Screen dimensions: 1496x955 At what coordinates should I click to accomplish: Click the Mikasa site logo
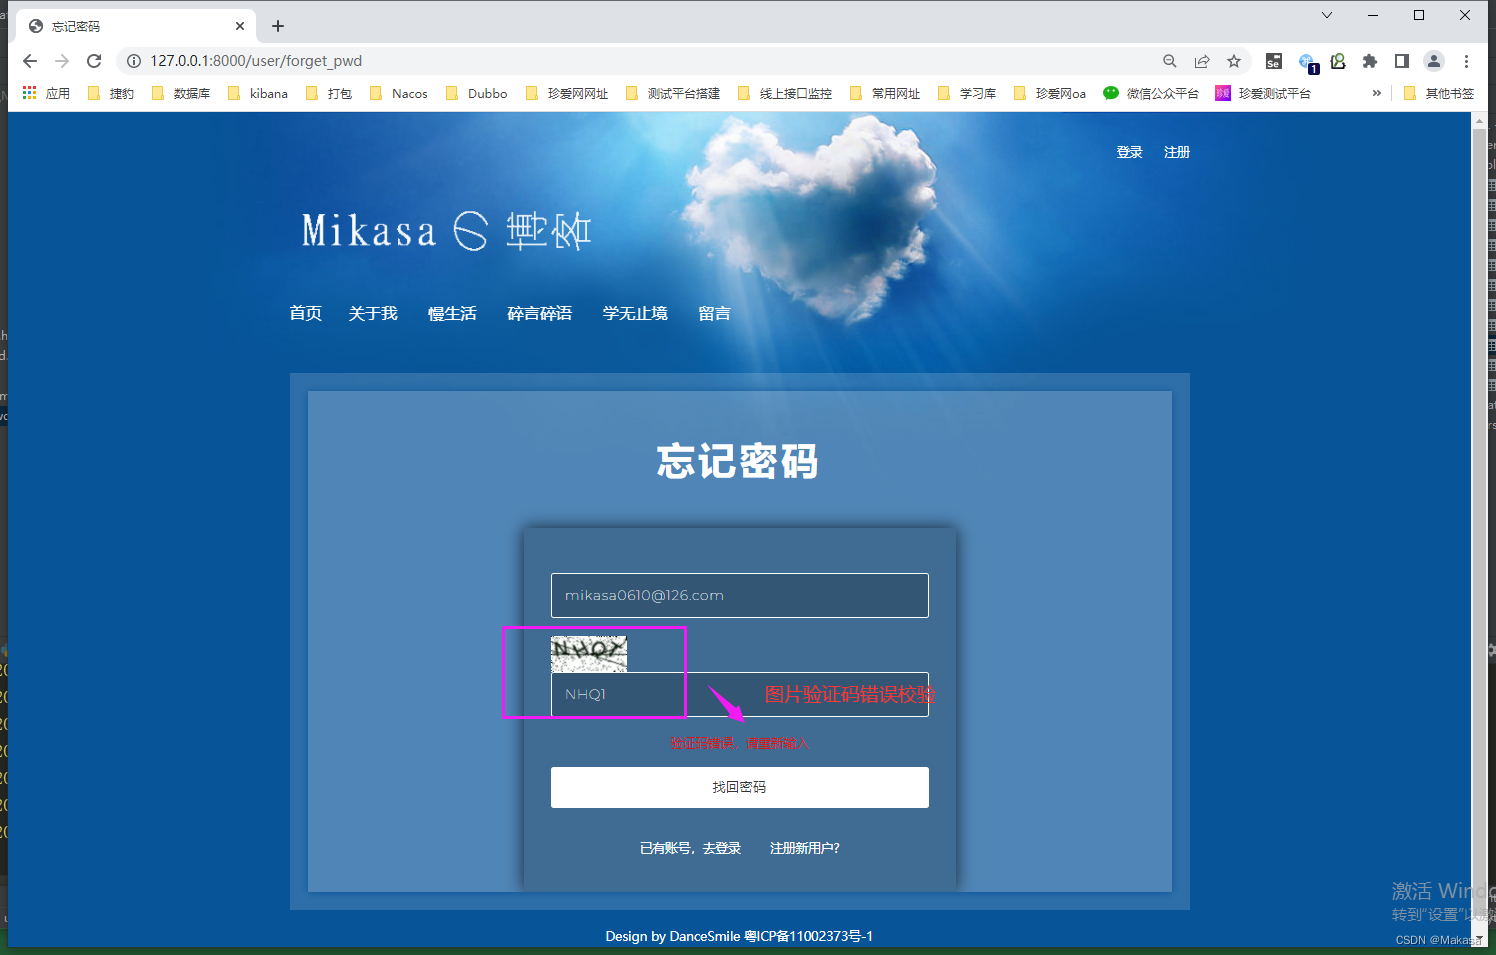(x=446, y=231)
